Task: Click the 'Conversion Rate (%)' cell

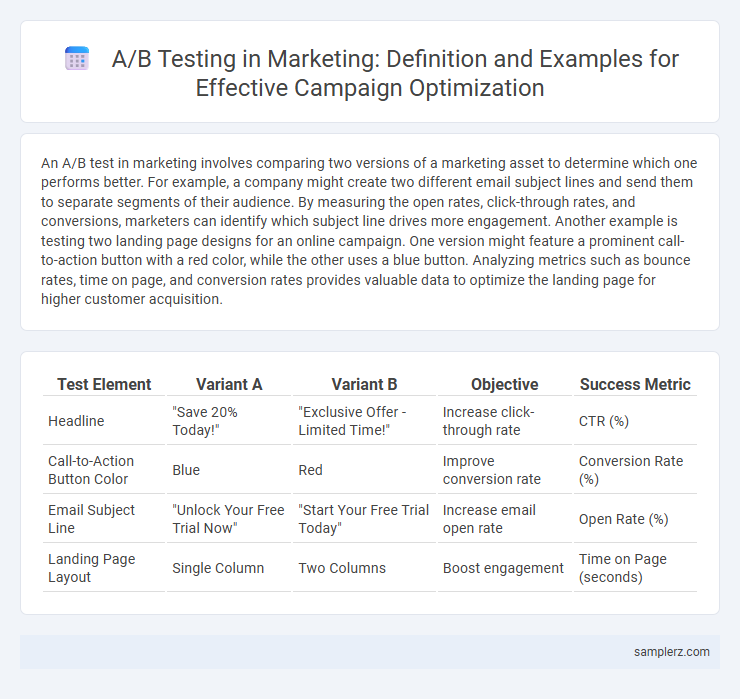Action: click(635, 470)
